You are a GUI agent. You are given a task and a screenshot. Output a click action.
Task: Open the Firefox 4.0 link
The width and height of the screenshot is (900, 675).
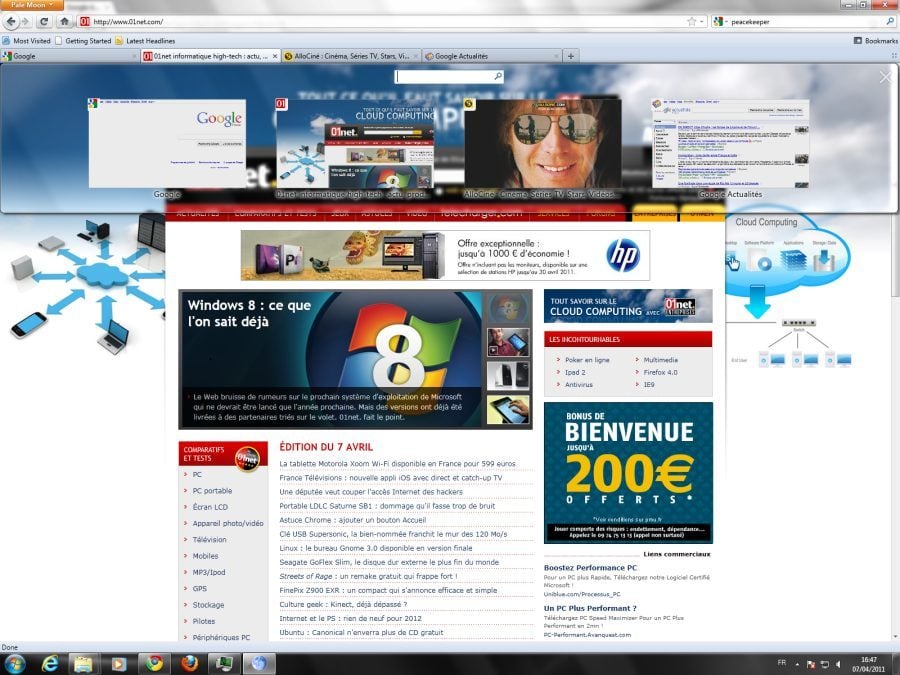point(661,372)
